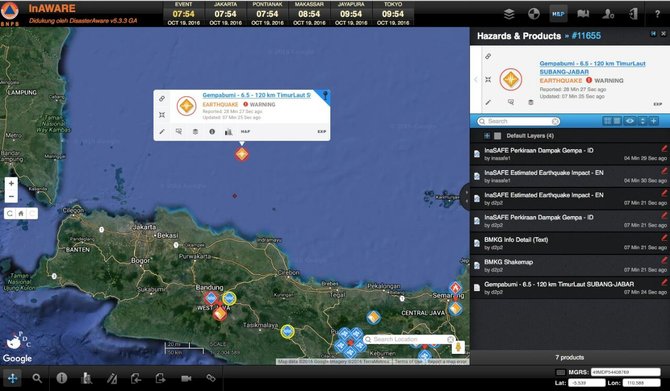This screenshot has height=391, width=670.
Task: Collapse the side panel using the edge handle
Action: pos(466,197)
